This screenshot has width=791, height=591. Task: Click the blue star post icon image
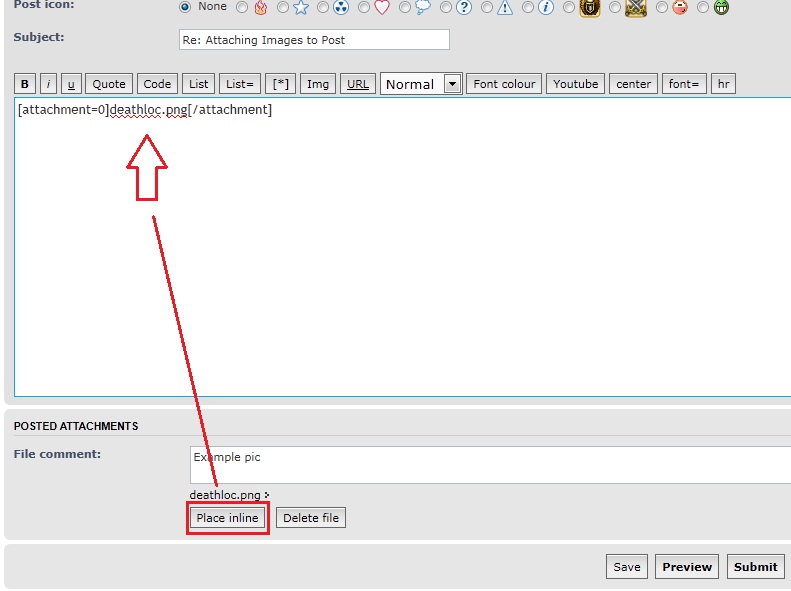coord(301,7)
